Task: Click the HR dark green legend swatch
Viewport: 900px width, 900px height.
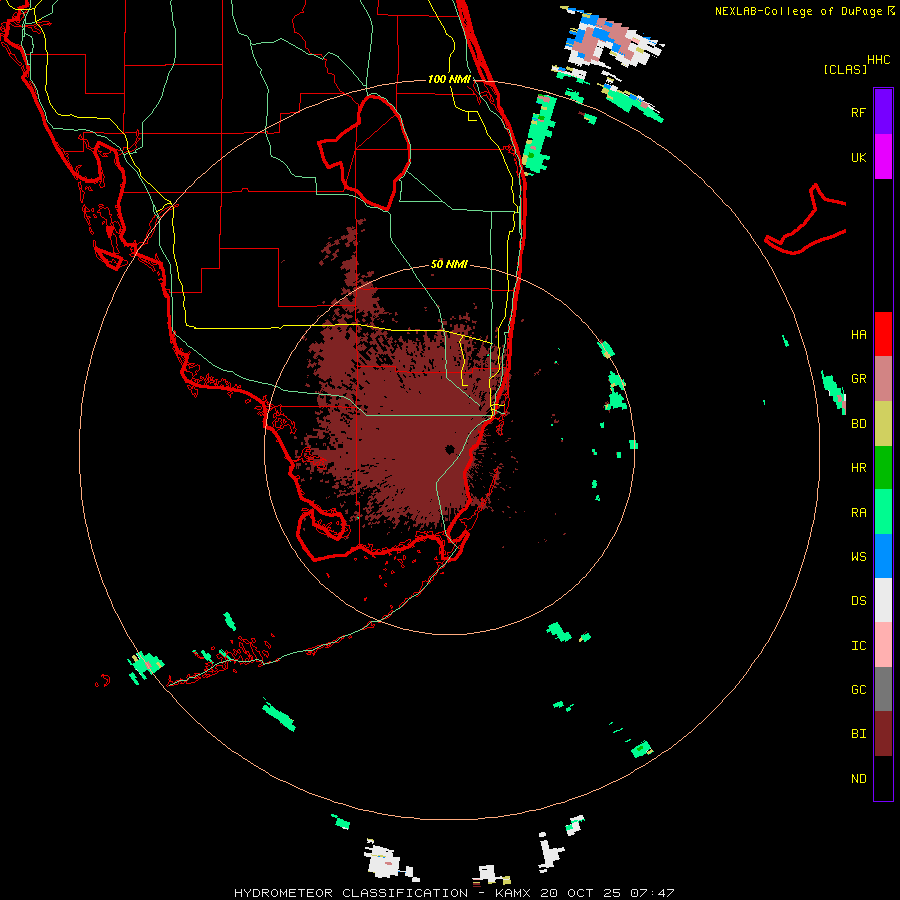Action: click(x=883, y=468)
